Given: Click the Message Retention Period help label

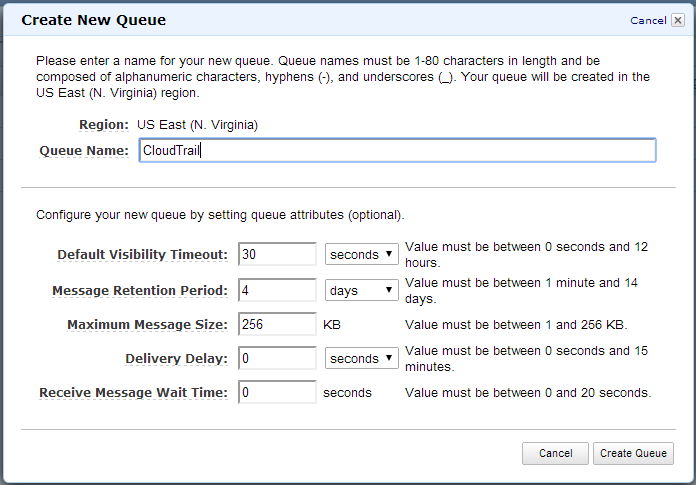Looking at the screenshot, I should (x=140, y=291).
